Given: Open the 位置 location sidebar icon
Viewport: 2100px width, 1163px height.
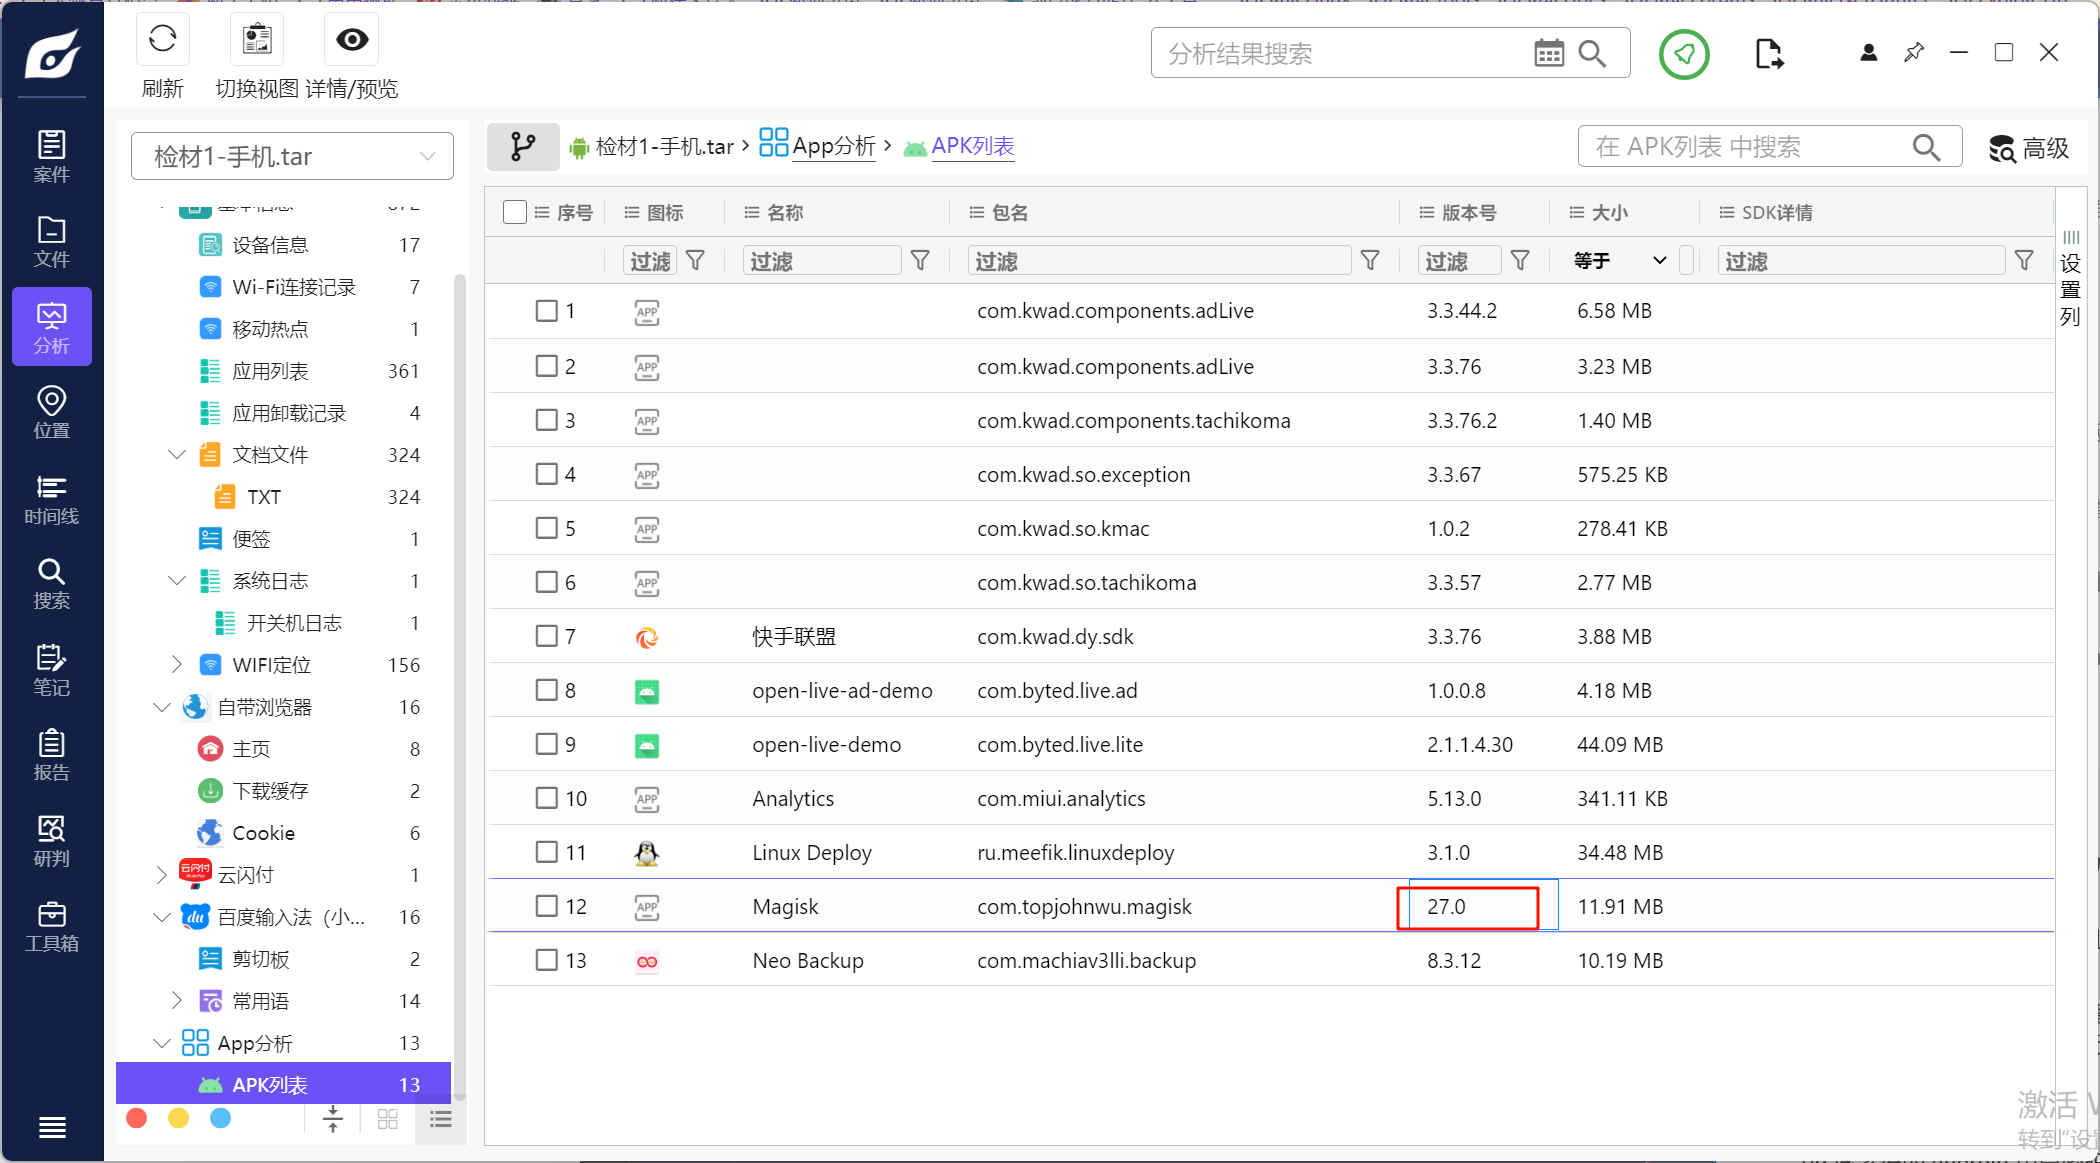Looking at the screenshot, I should 51,412.
